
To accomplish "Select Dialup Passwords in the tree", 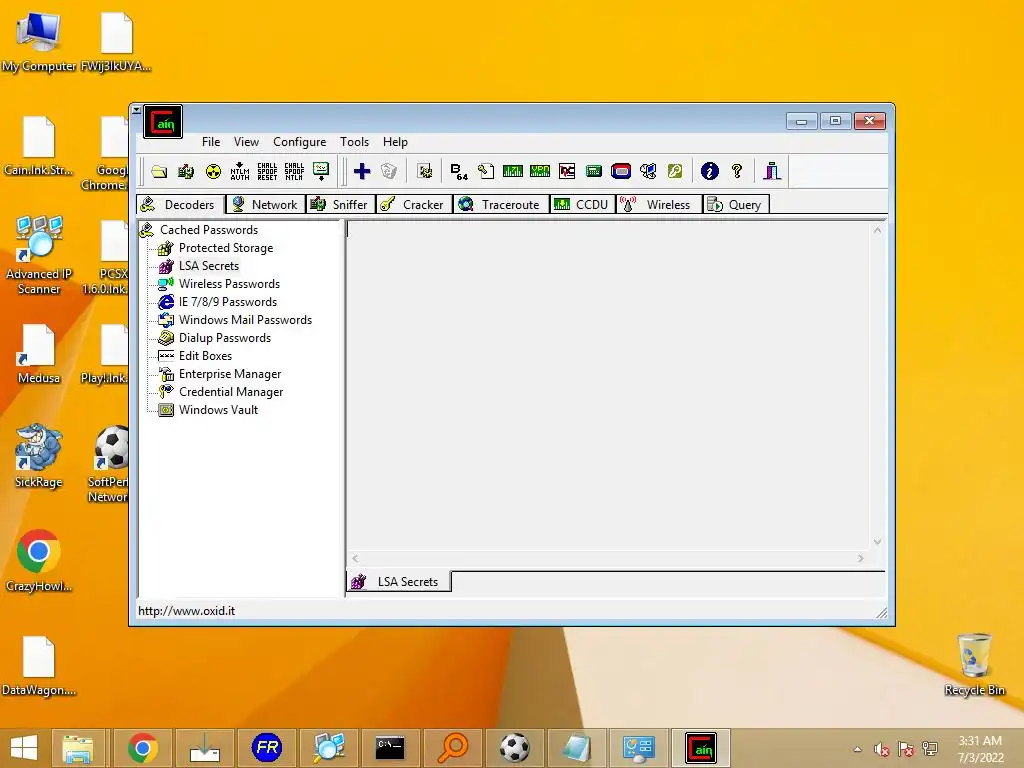I will point(225,338).
